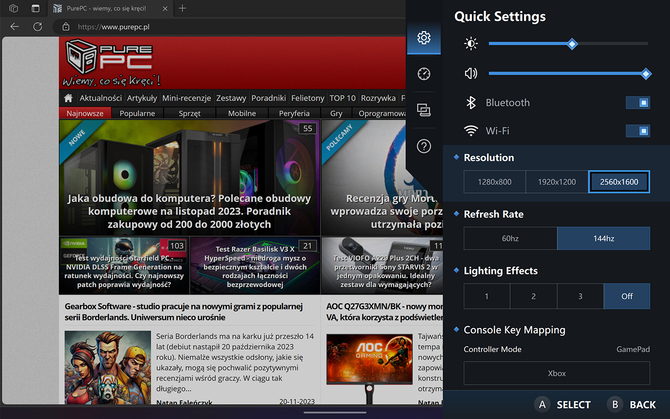
Task: Open the Poradniki menu
Action: point(268,98)
